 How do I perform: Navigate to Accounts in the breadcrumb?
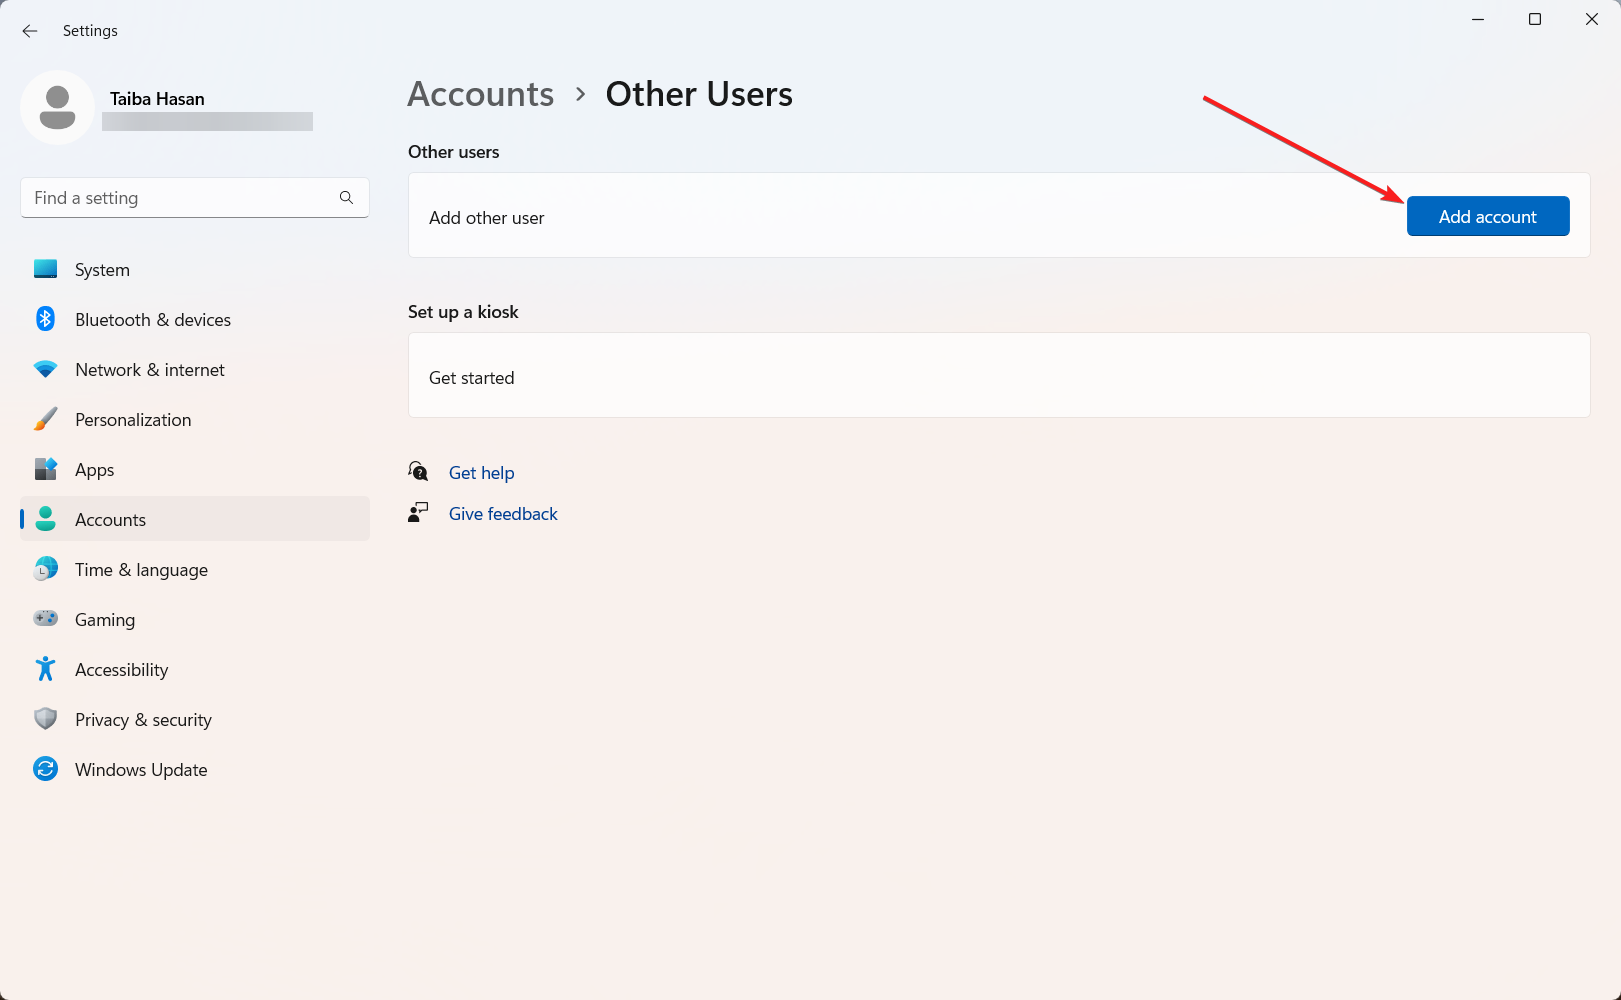coord(480,94)
